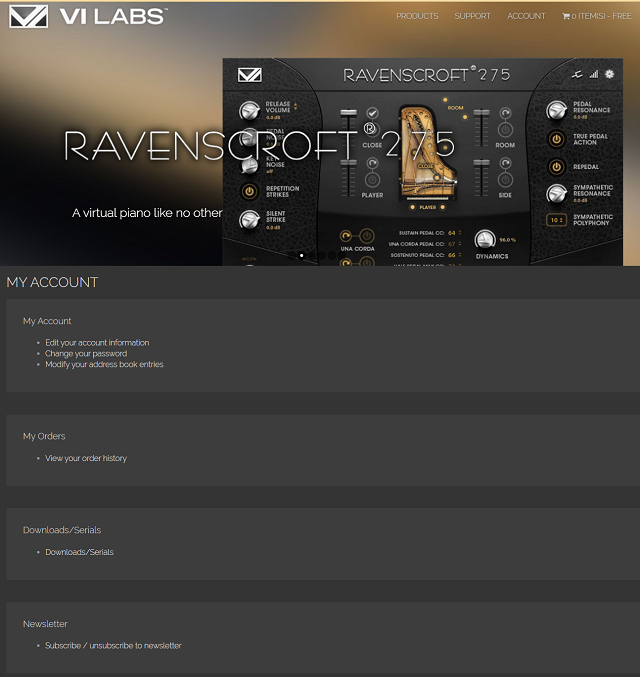Click the Repetition Strikes power button

(x=249, y=191)
